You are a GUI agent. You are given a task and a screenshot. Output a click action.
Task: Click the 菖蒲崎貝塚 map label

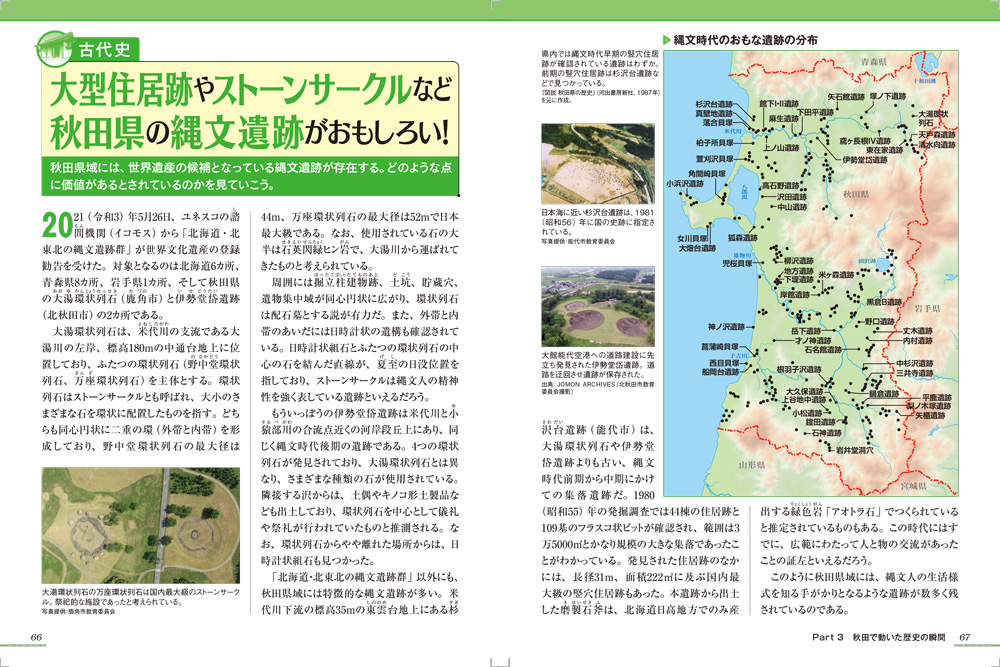pyautogui.click(x=720, y=346)
